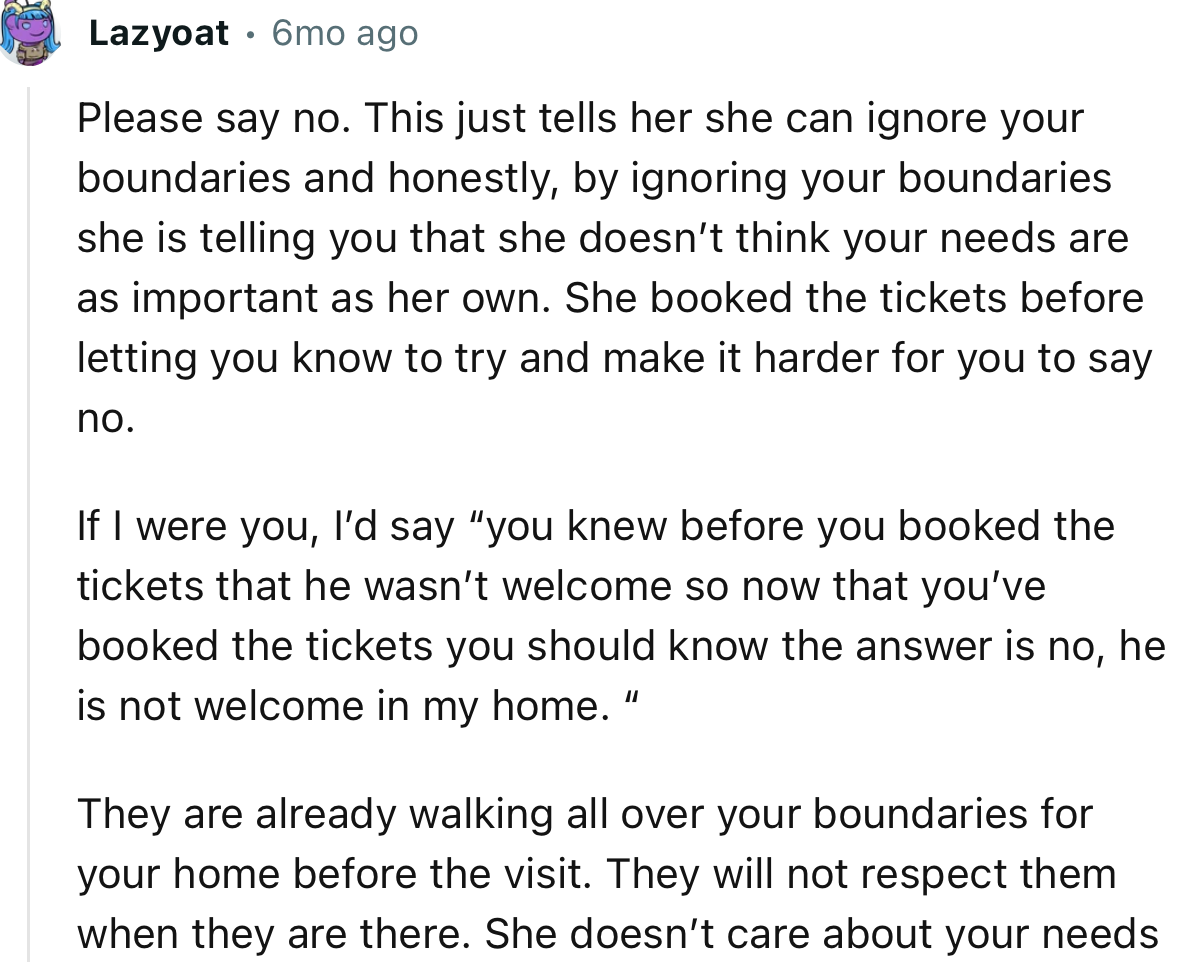This screenshot has height=962, width=1177.
Task: Open the Lazyoat username profile link
Action: [159, 34]
